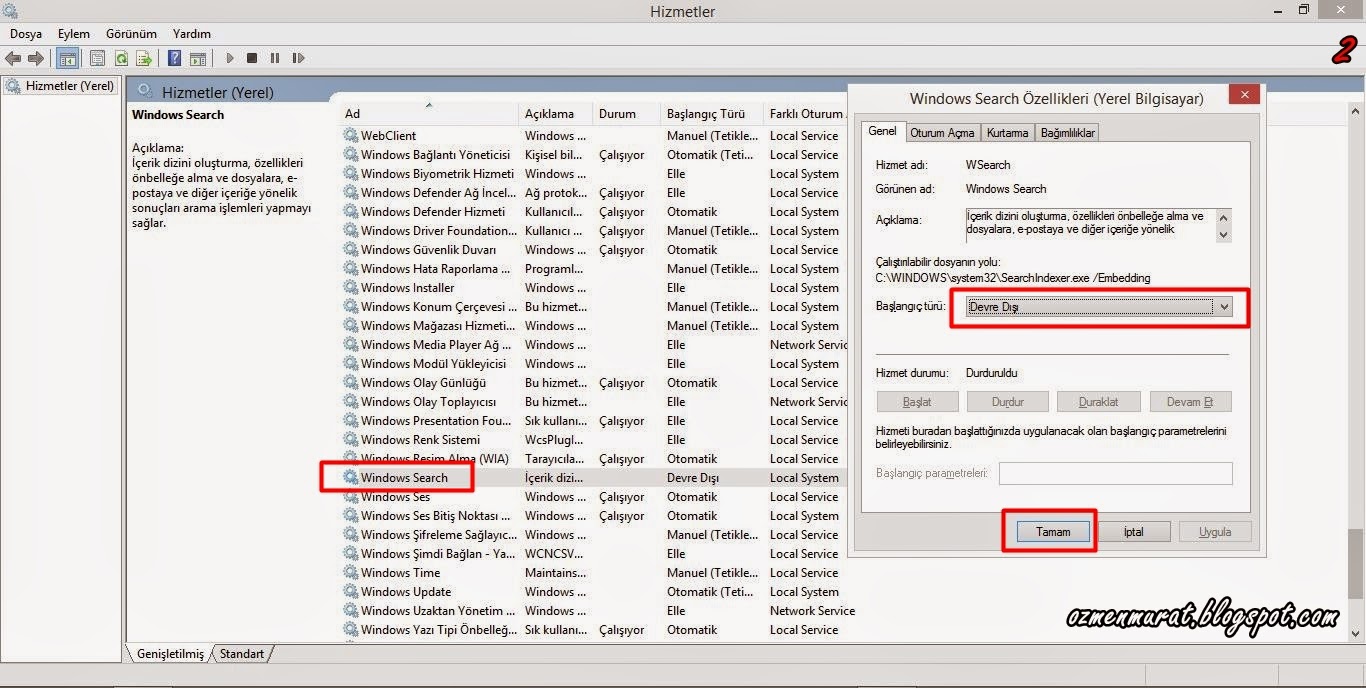The width and height of the screenshot is (1366, 688).
Task: Select the Windows Media Player Ağ service row
Action: tap(595, 344)
